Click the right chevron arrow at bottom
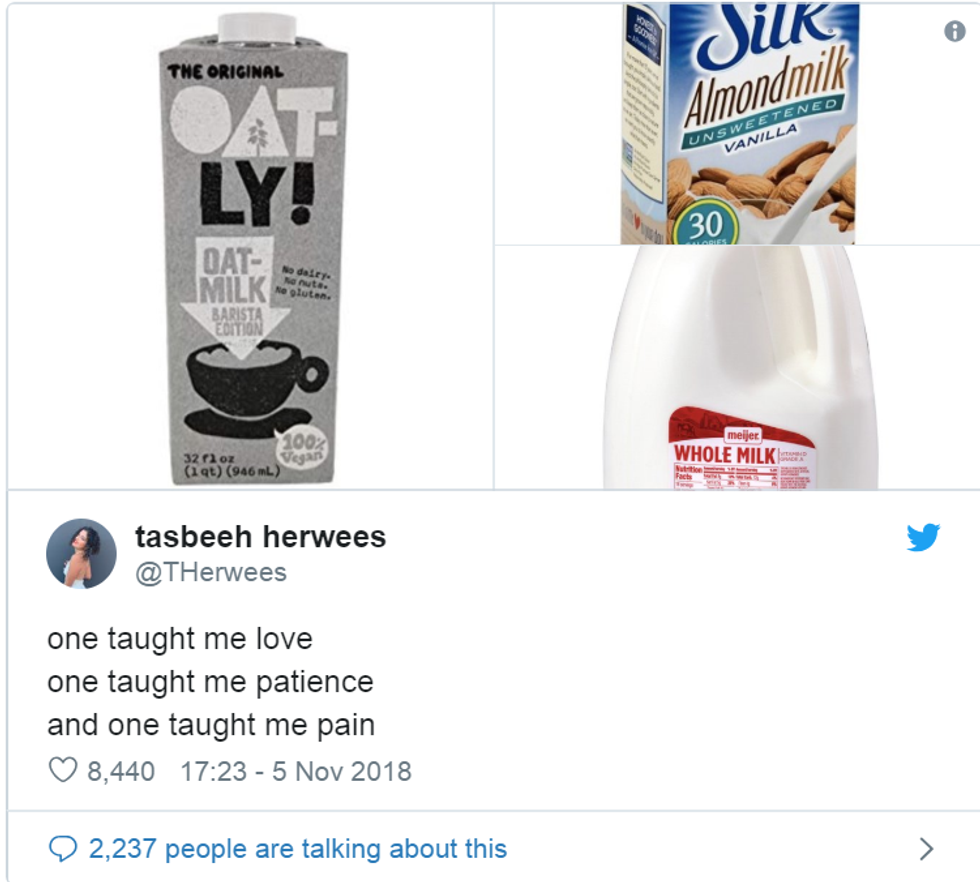The height and width of the screenshot is (882, 980). tap(927, 849)
